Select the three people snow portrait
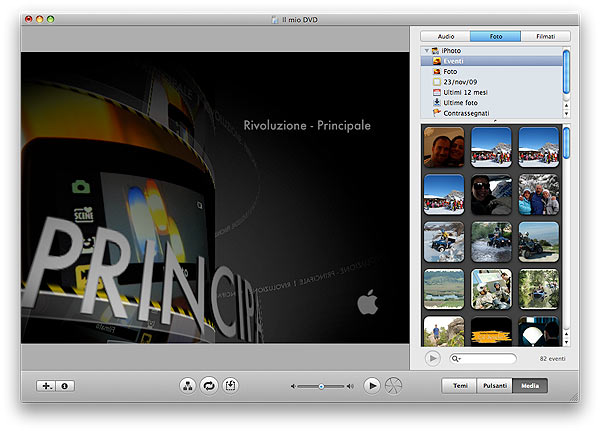 539,194
